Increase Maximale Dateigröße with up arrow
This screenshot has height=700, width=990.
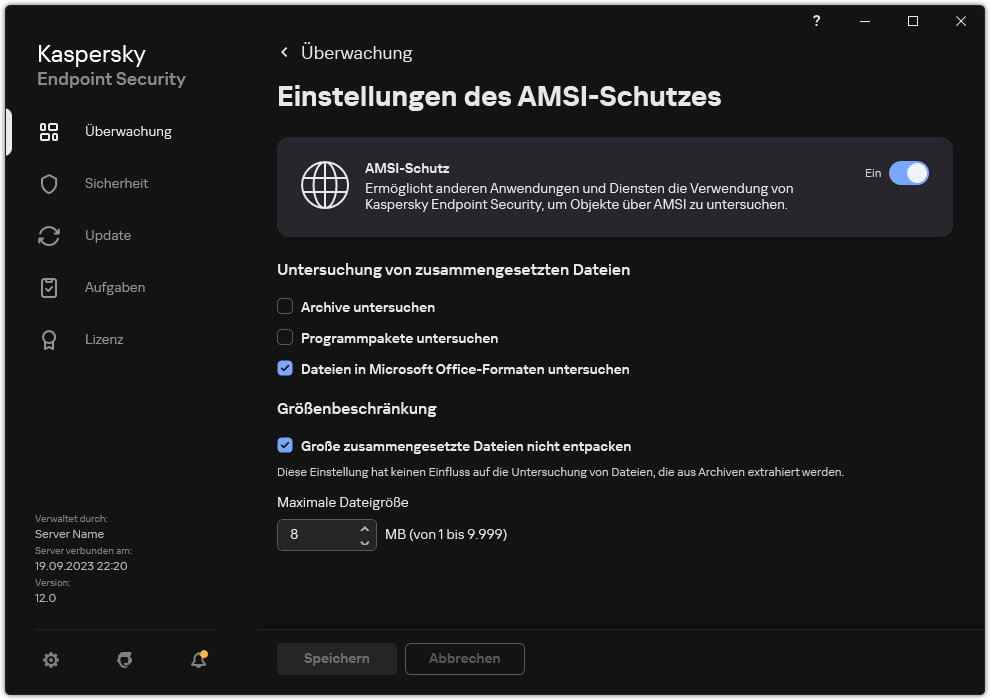(364, 529)
